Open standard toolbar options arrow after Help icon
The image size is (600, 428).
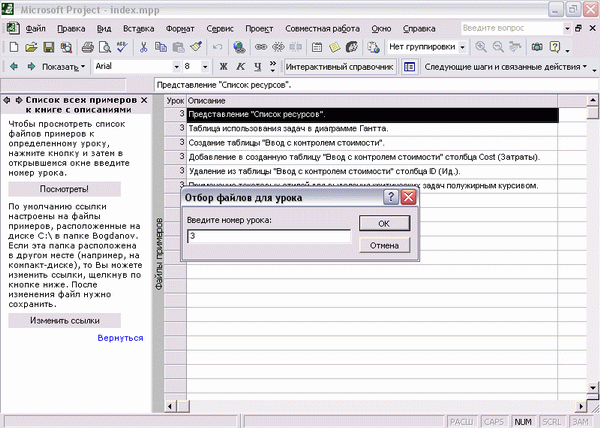click(567, 50)
